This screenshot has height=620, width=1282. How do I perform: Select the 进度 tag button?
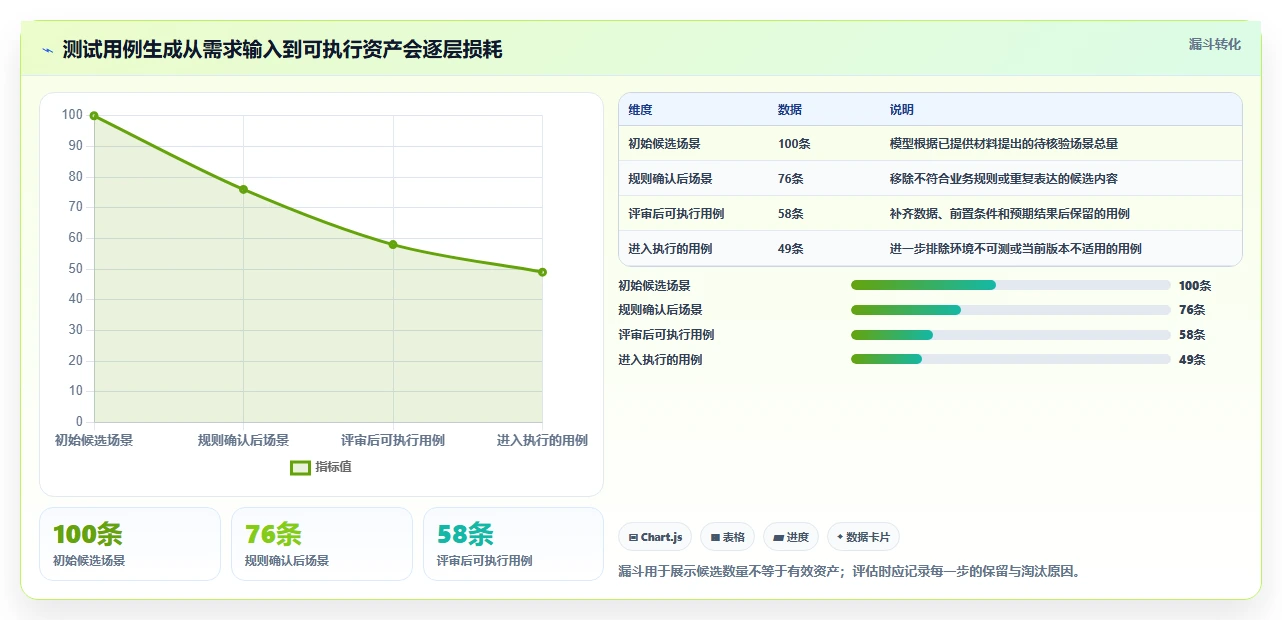click(x=791, y=537)
